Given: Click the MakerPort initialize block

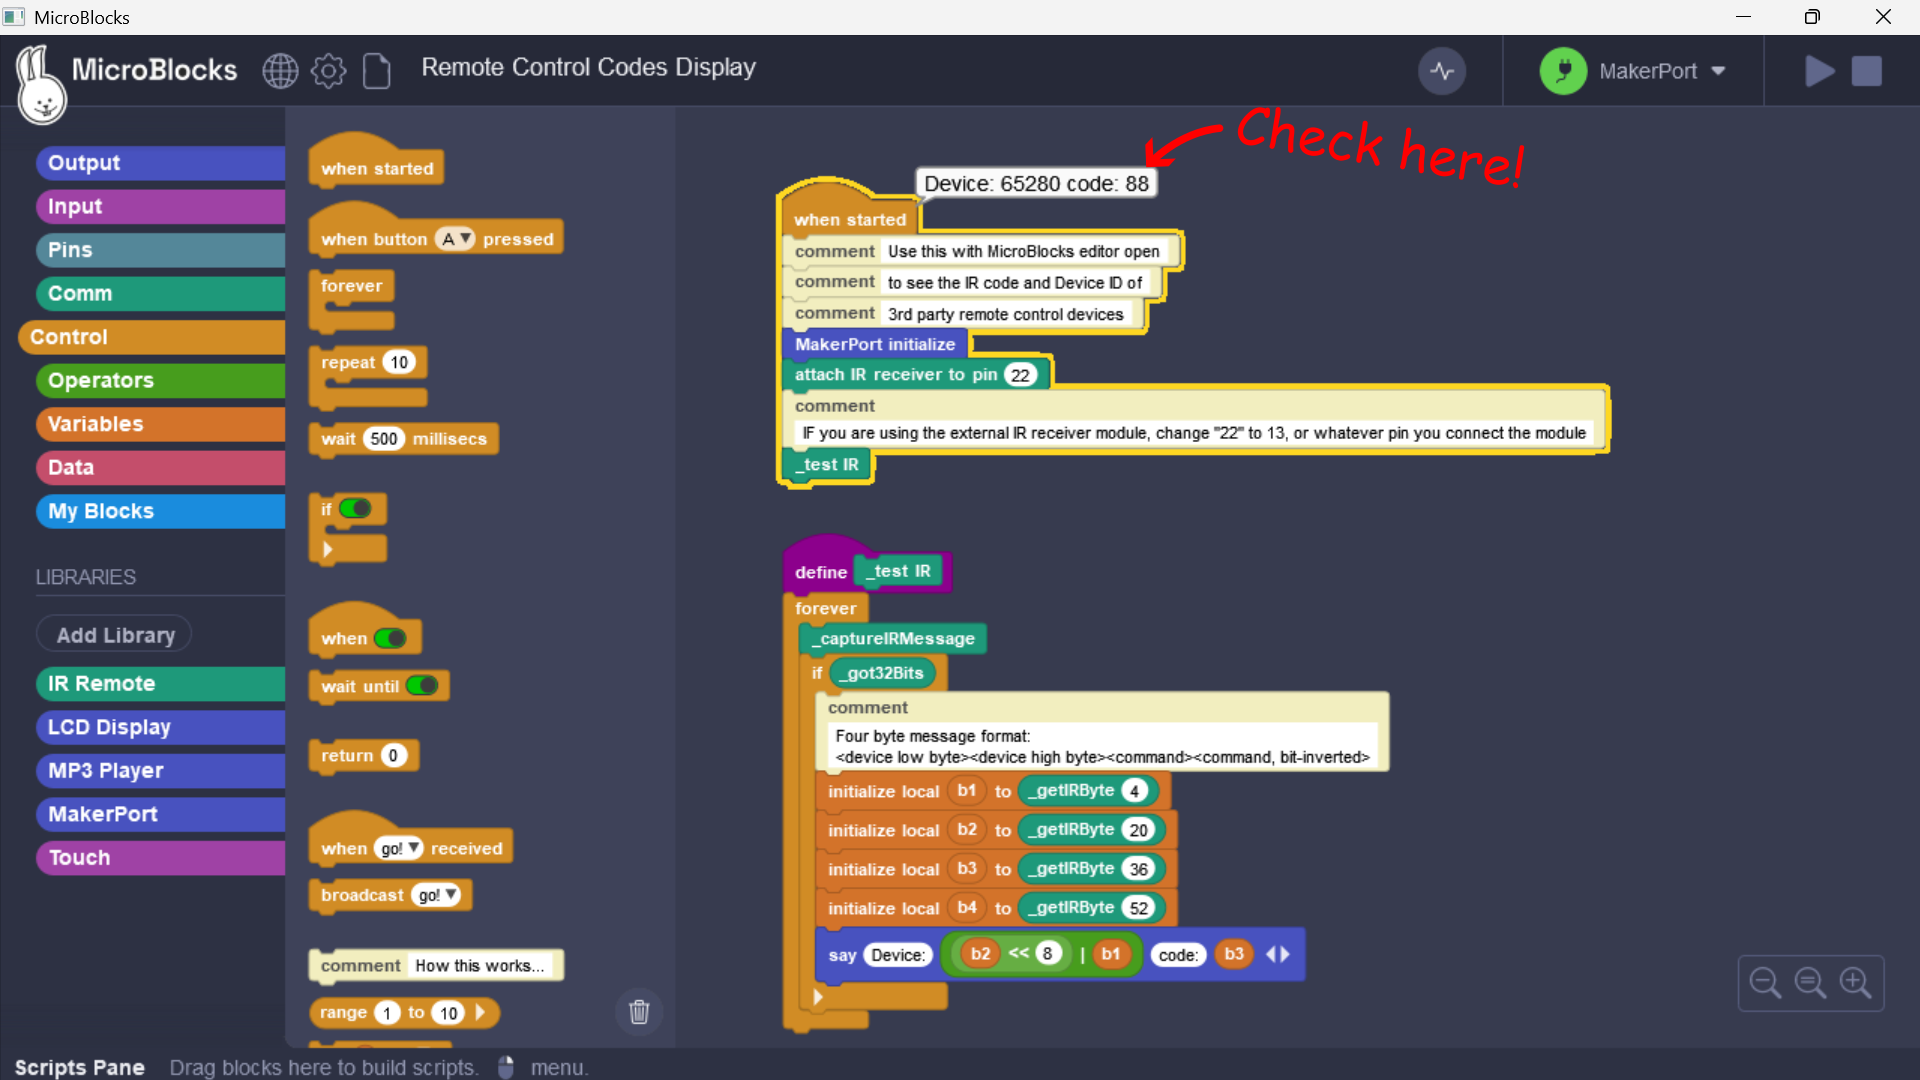Looking at the screenshot, I should click(x=875, y=344).
